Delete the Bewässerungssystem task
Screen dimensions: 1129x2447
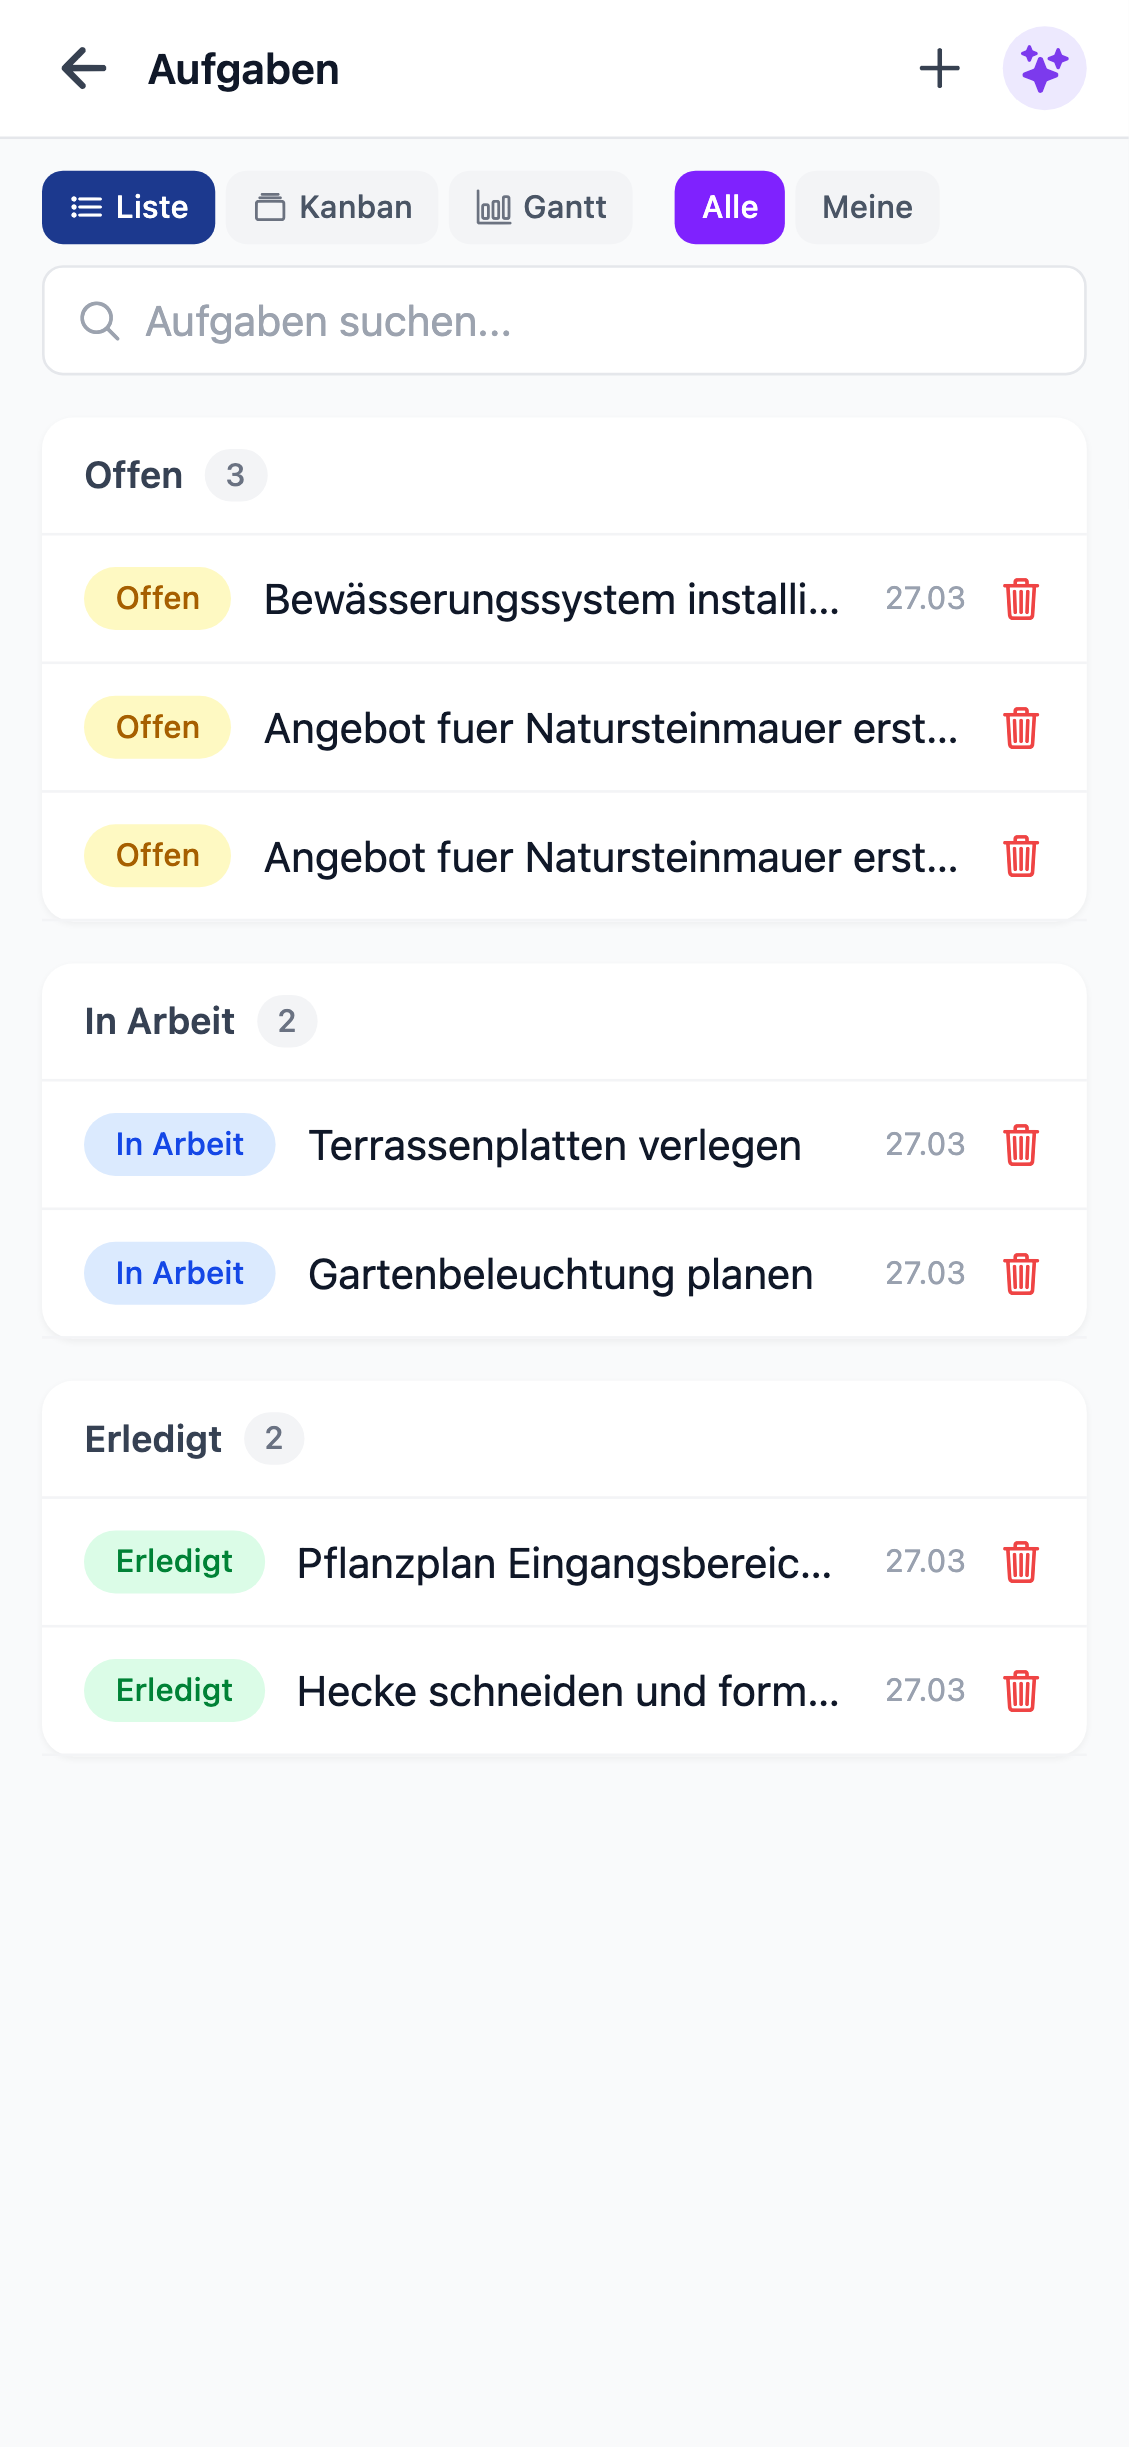[x=1020, y=599]
